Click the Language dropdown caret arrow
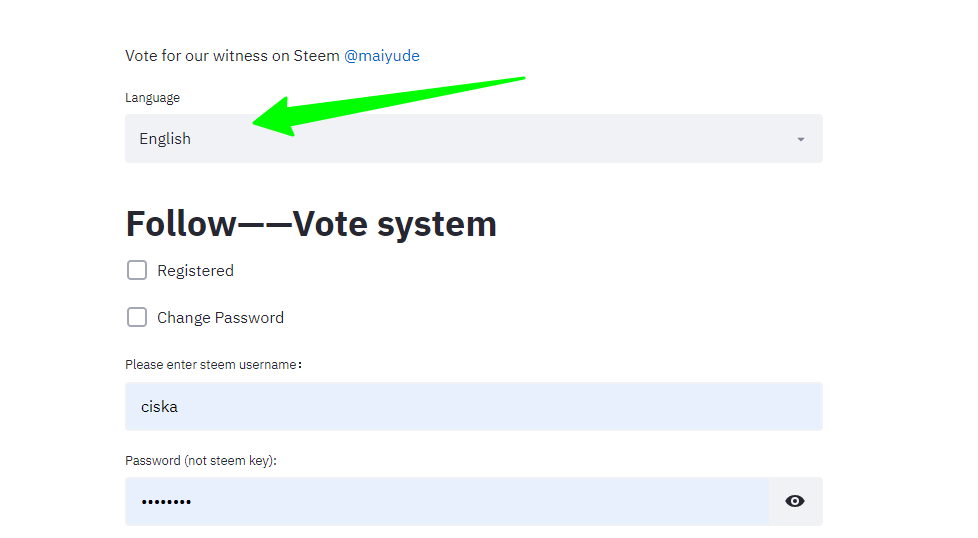 click(x=801, y=140)
